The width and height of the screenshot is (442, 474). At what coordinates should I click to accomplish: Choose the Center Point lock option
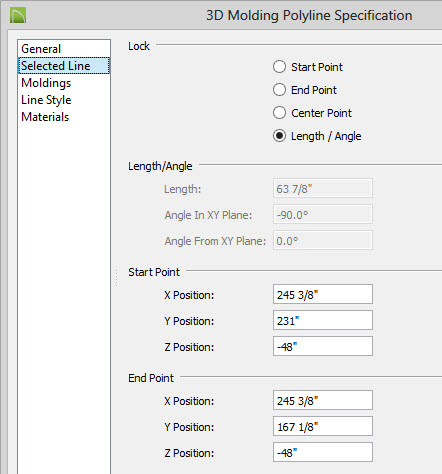point(279,113)
